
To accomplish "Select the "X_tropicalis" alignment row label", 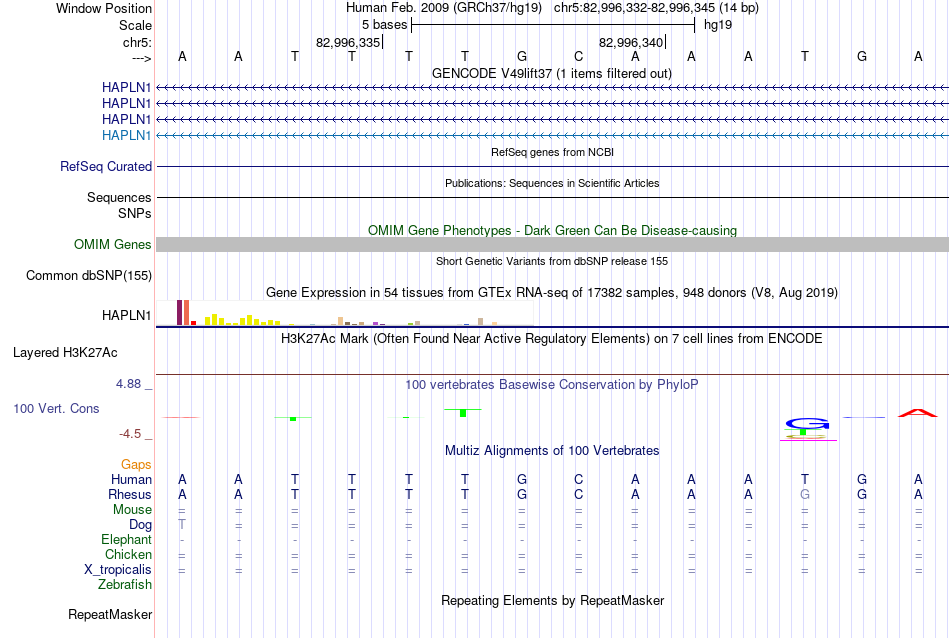I will tap(118, 570).
